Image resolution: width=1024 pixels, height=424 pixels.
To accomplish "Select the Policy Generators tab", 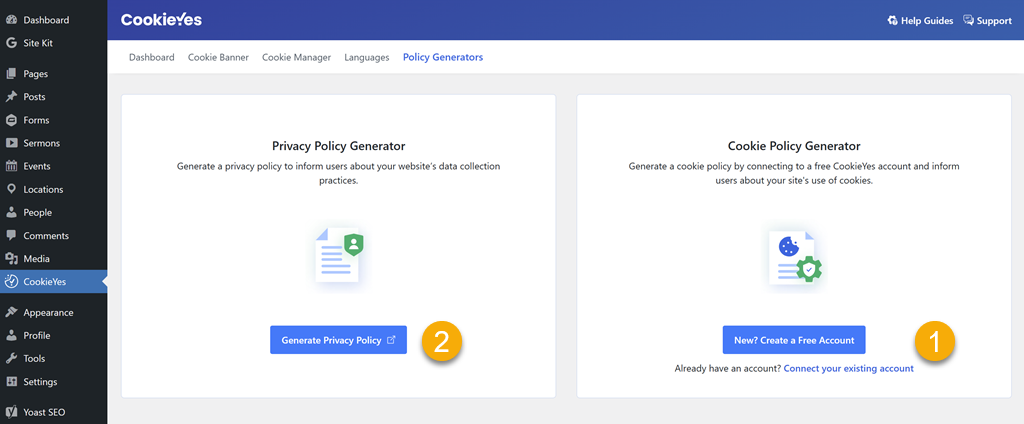I will click(x=443, y=57).
